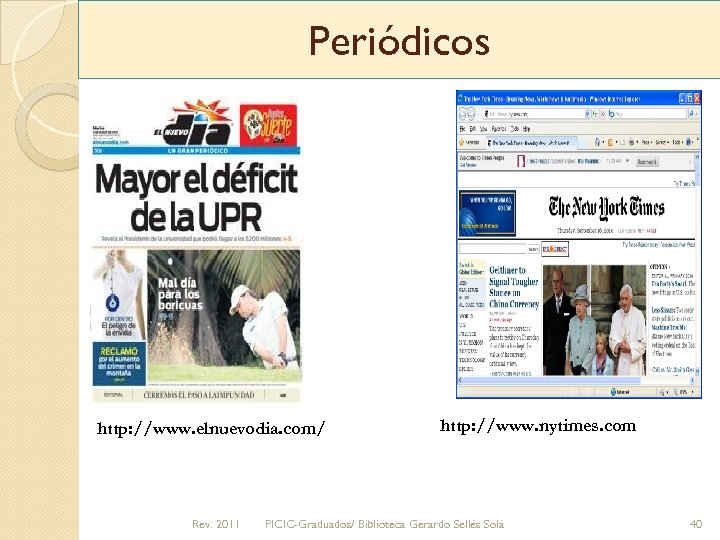Click the El Nuevo Día front page image
The image size is (720, 540).
(x=197, y=250)
